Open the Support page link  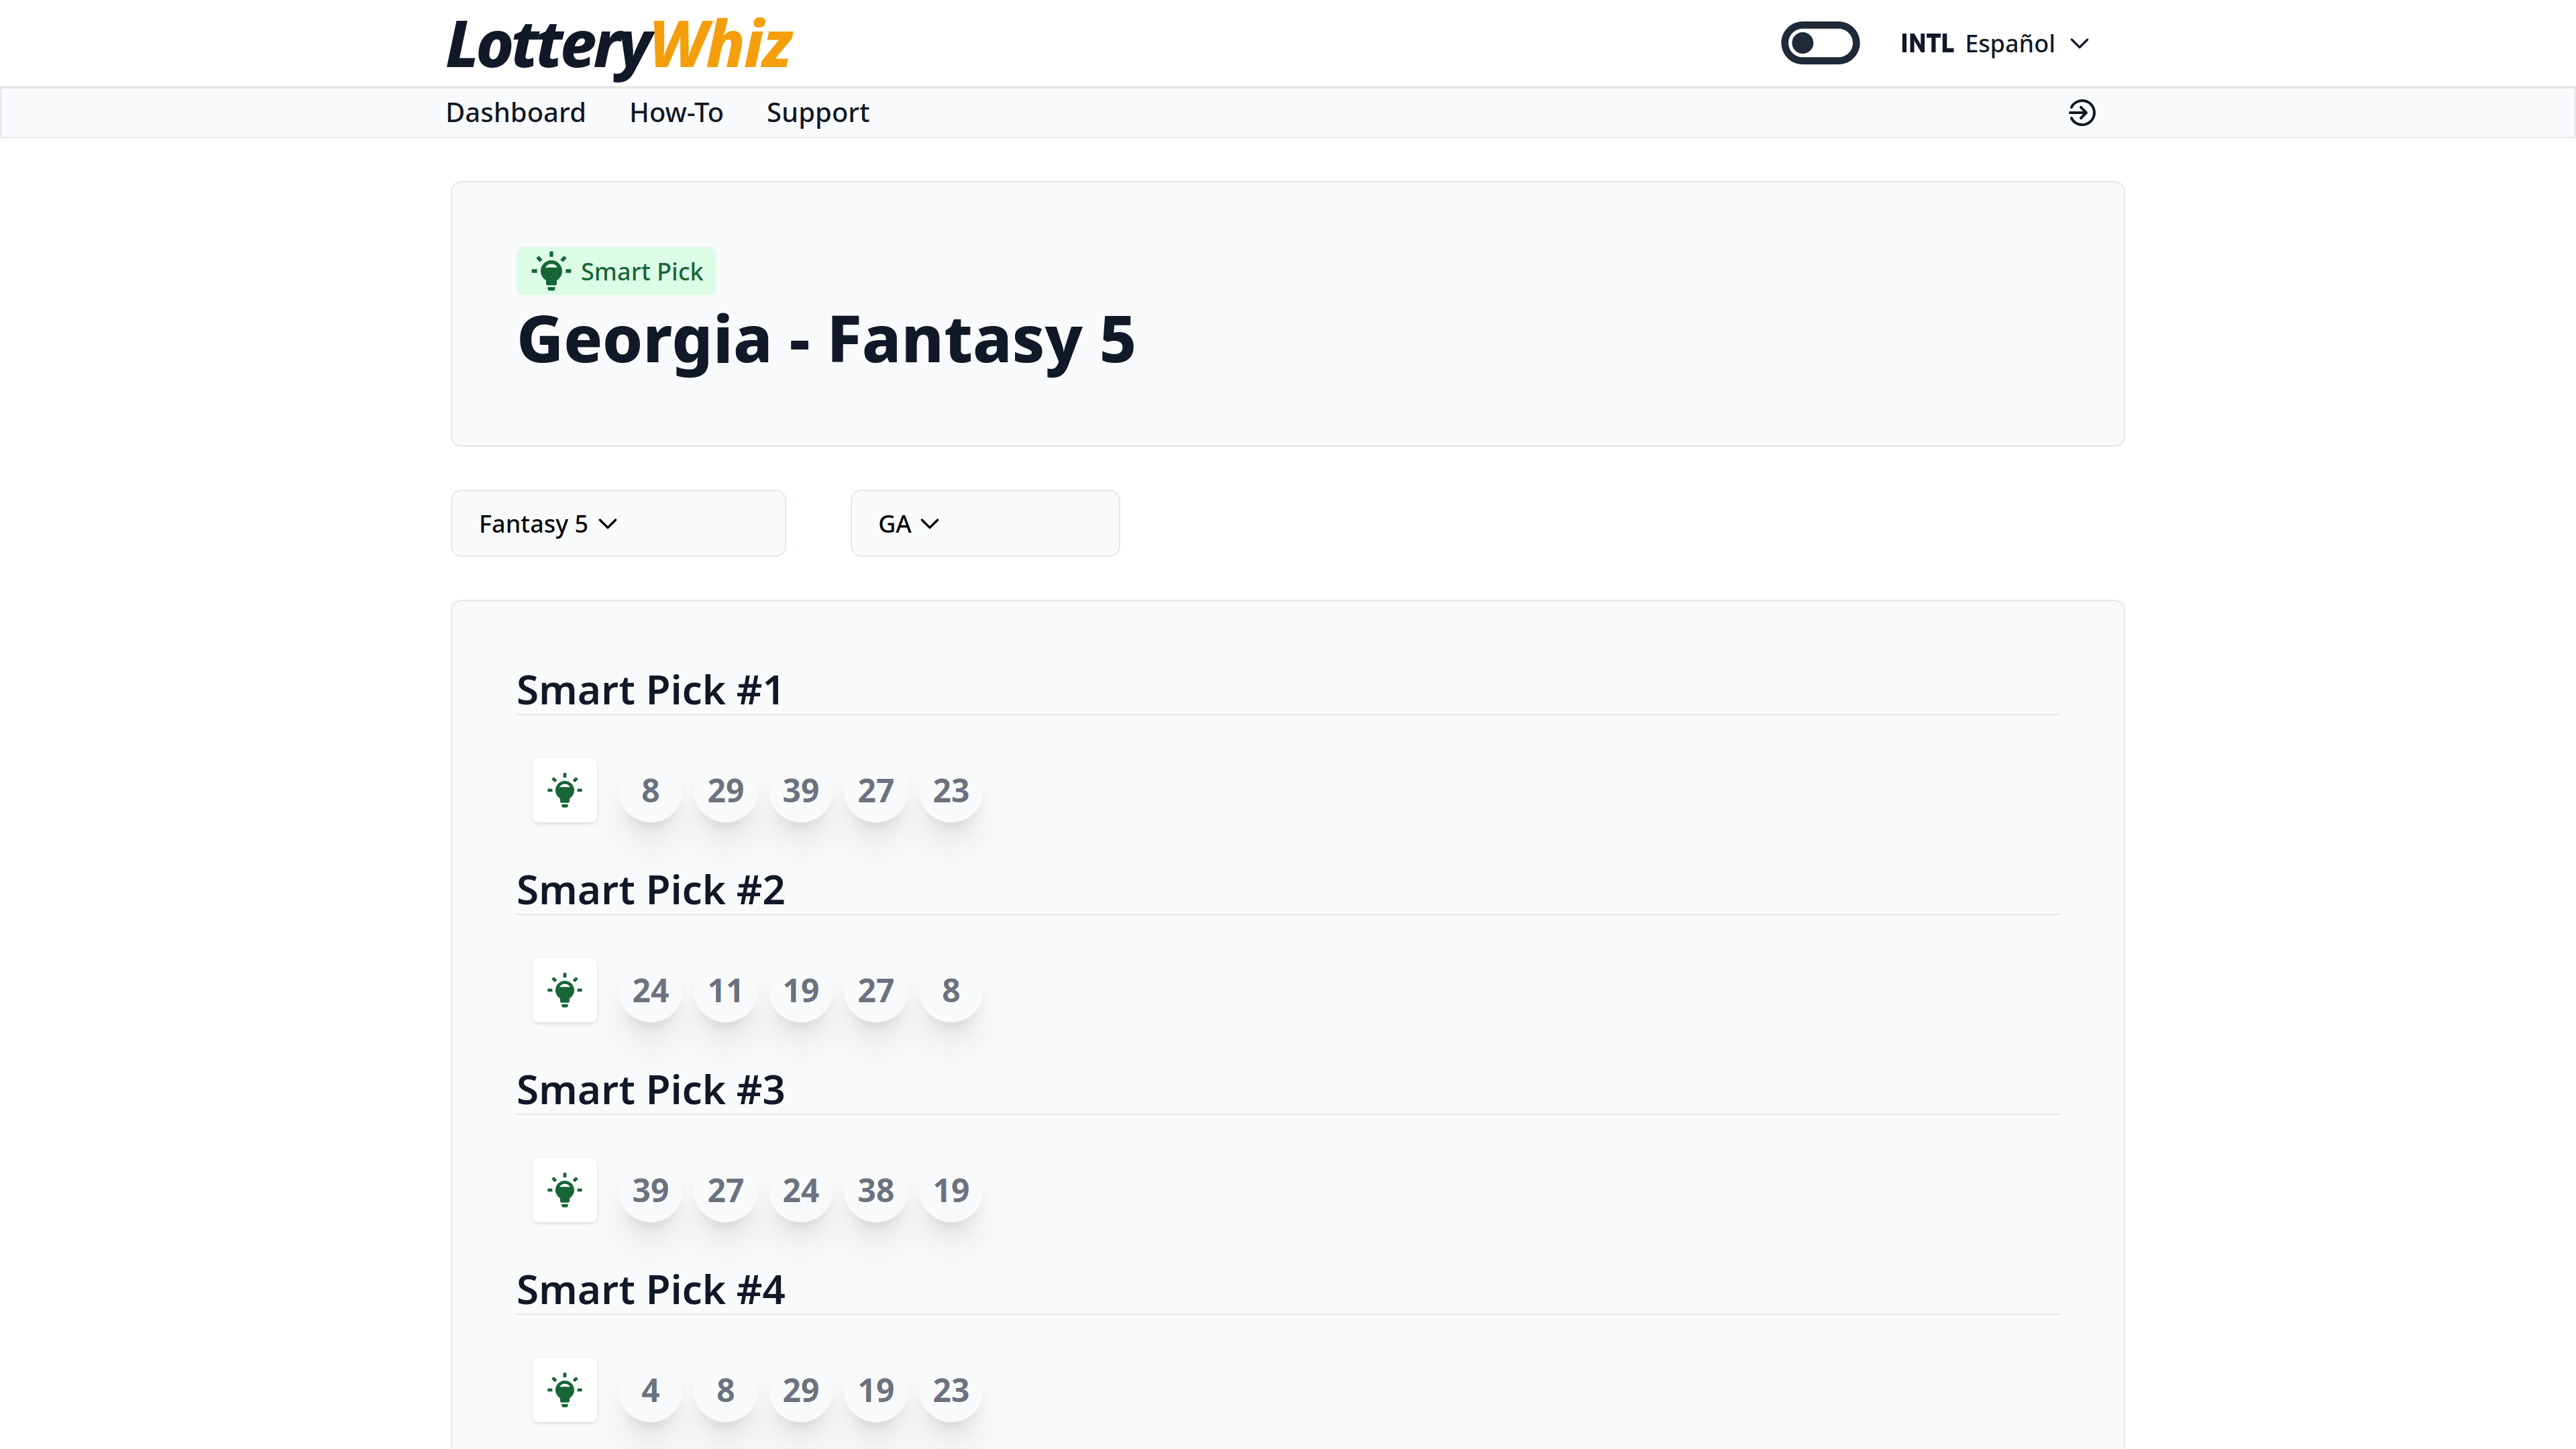tap(817, 113)
